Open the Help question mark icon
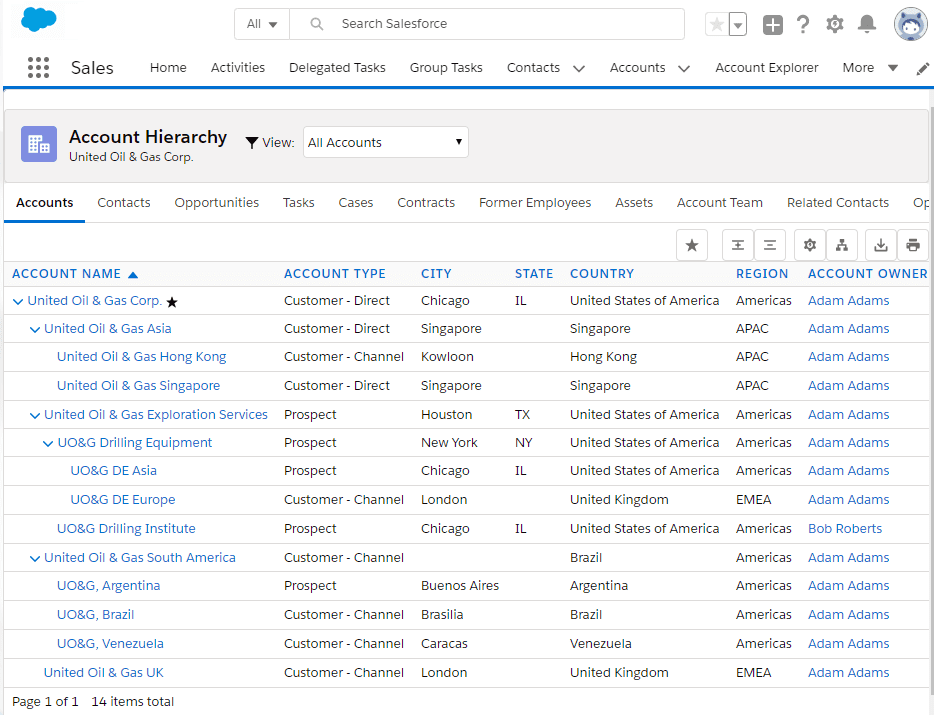Screen dimensions: 934x715 coord(803,24)
